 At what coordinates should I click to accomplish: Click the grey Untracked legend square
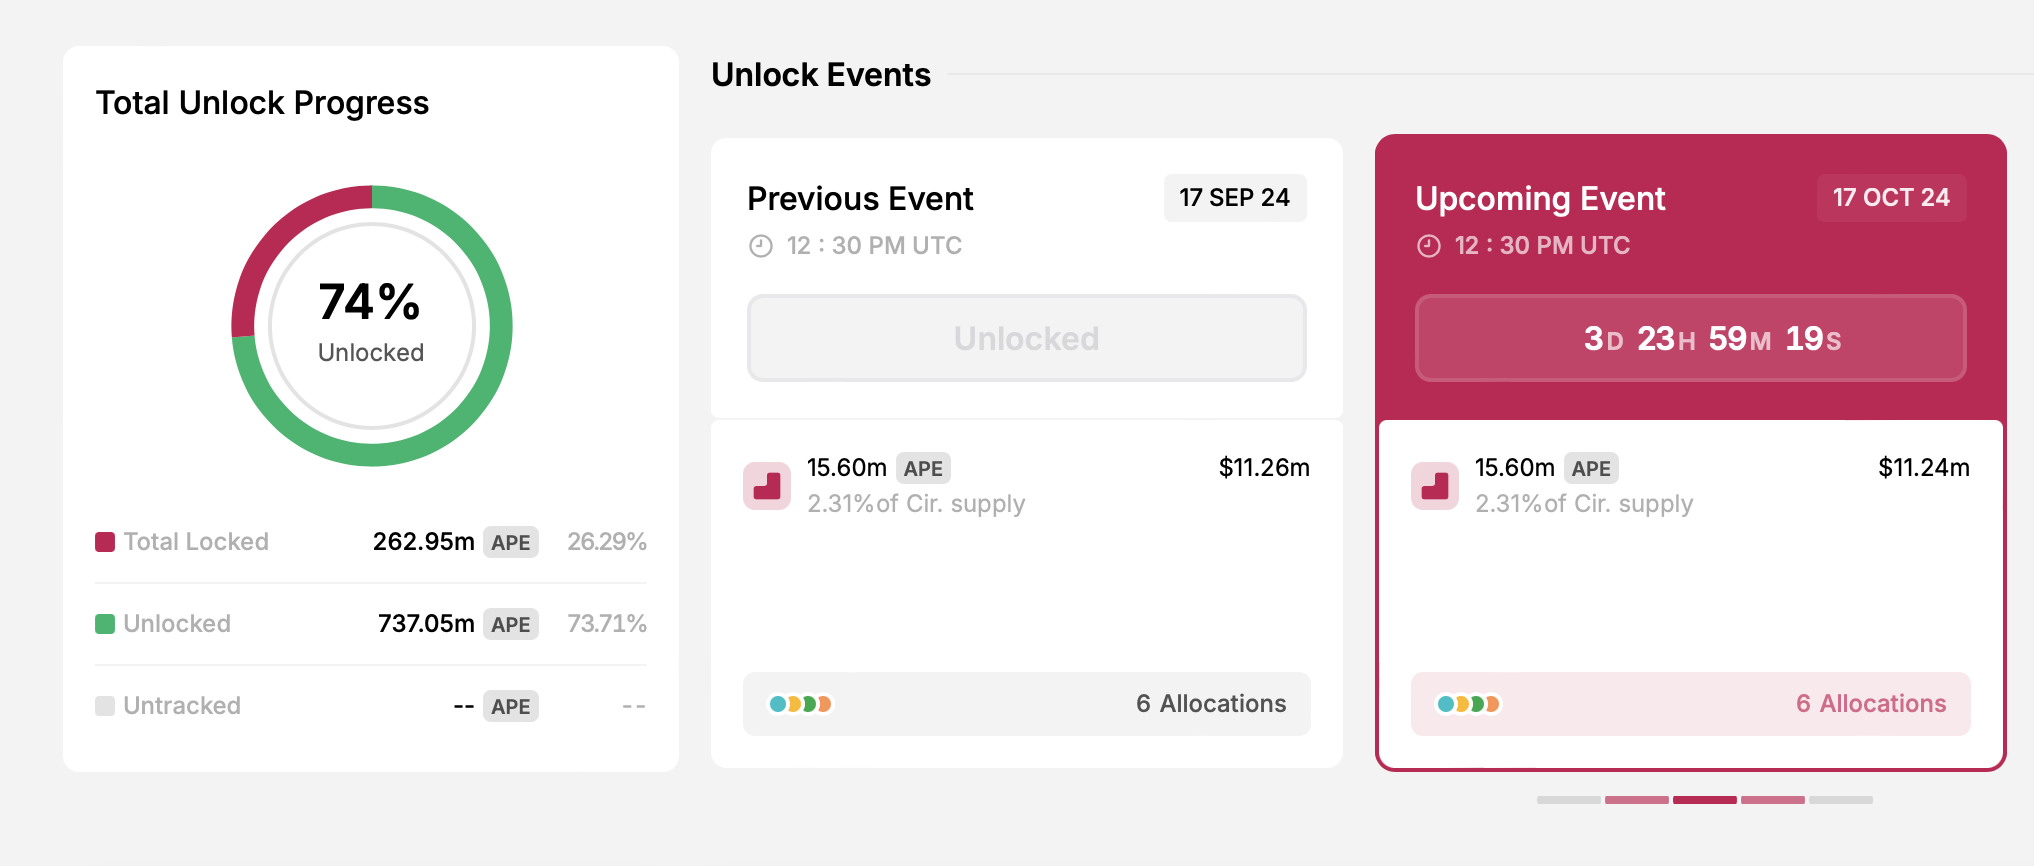click(x=105, y=706)
